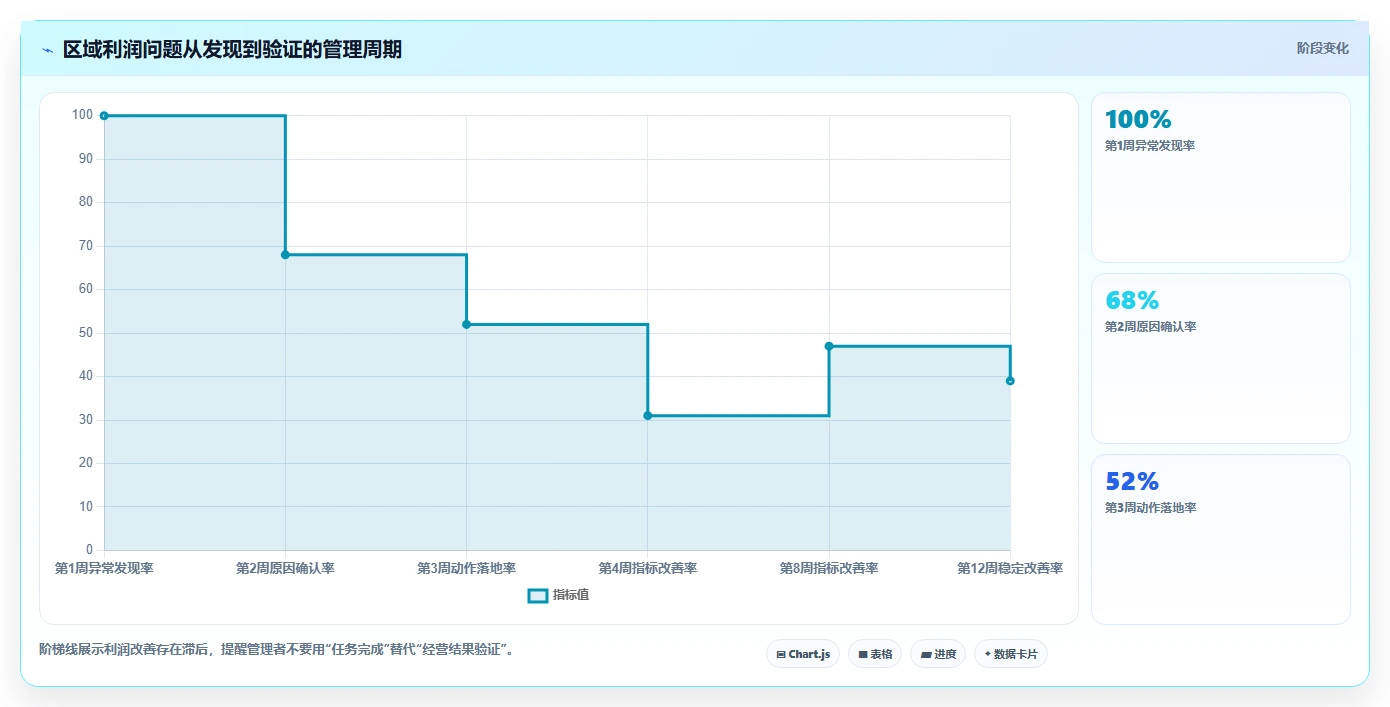Click the 100% value in first card

(1138, 119)
